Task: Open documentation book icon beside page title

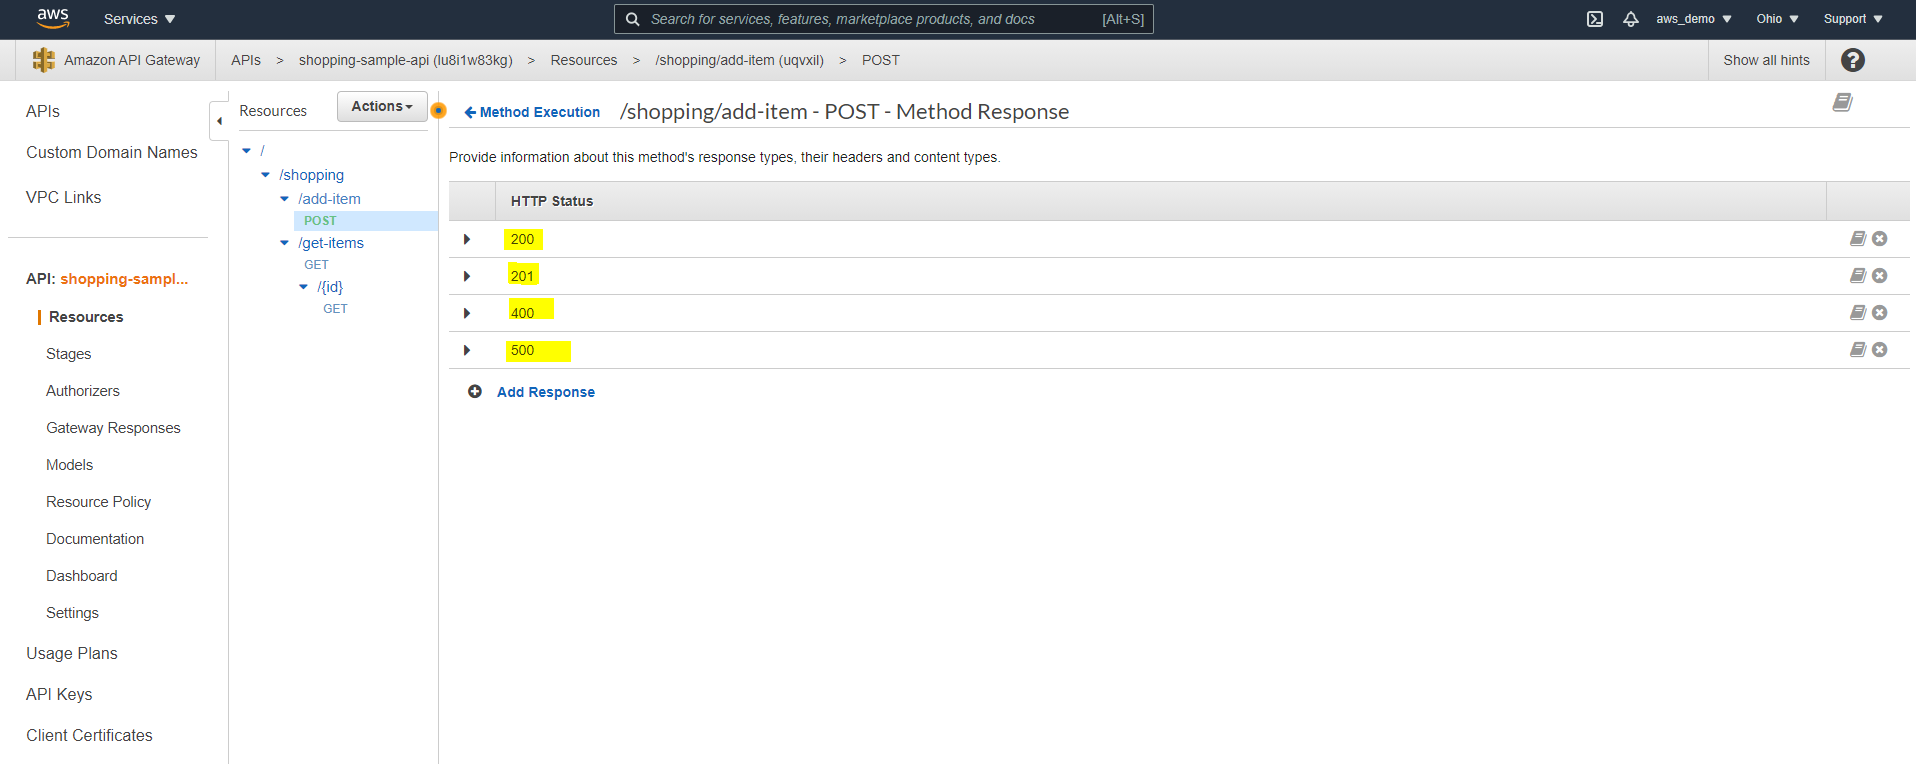Action: pyautogui.click(x=1842, y=102)
